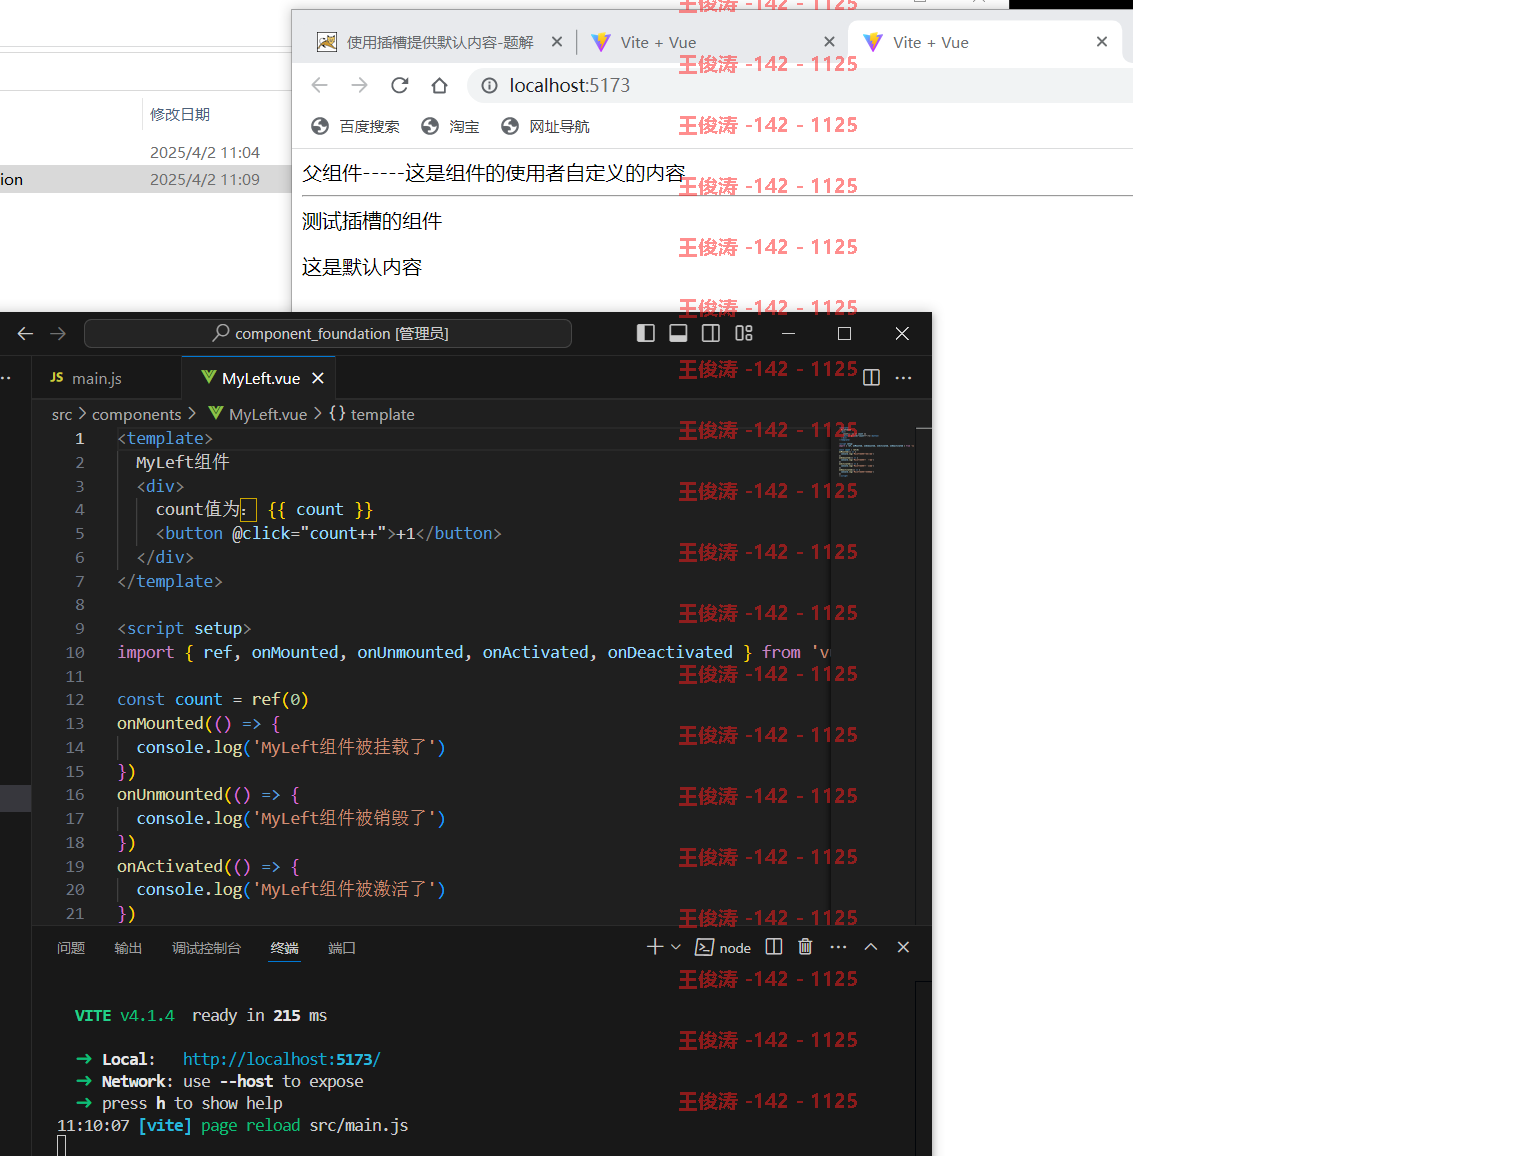Open the component_foundation command search box
Image resolution: width=1536 pixels, height=1156 pixels.
pos(328,334)
